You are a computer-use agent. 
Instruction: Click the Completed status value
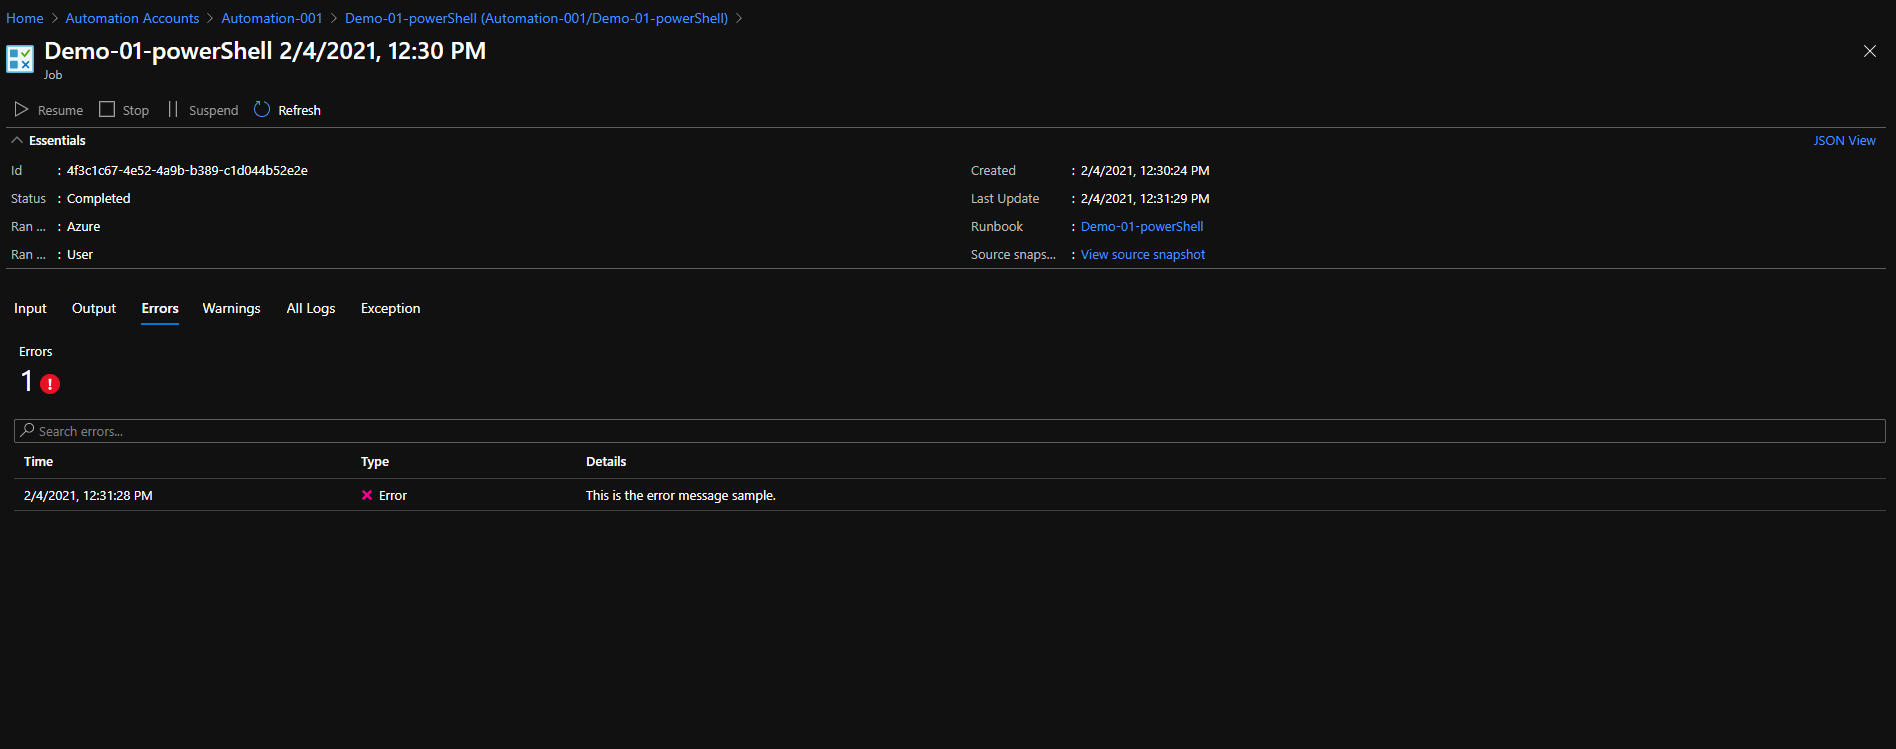pos(98,198)
